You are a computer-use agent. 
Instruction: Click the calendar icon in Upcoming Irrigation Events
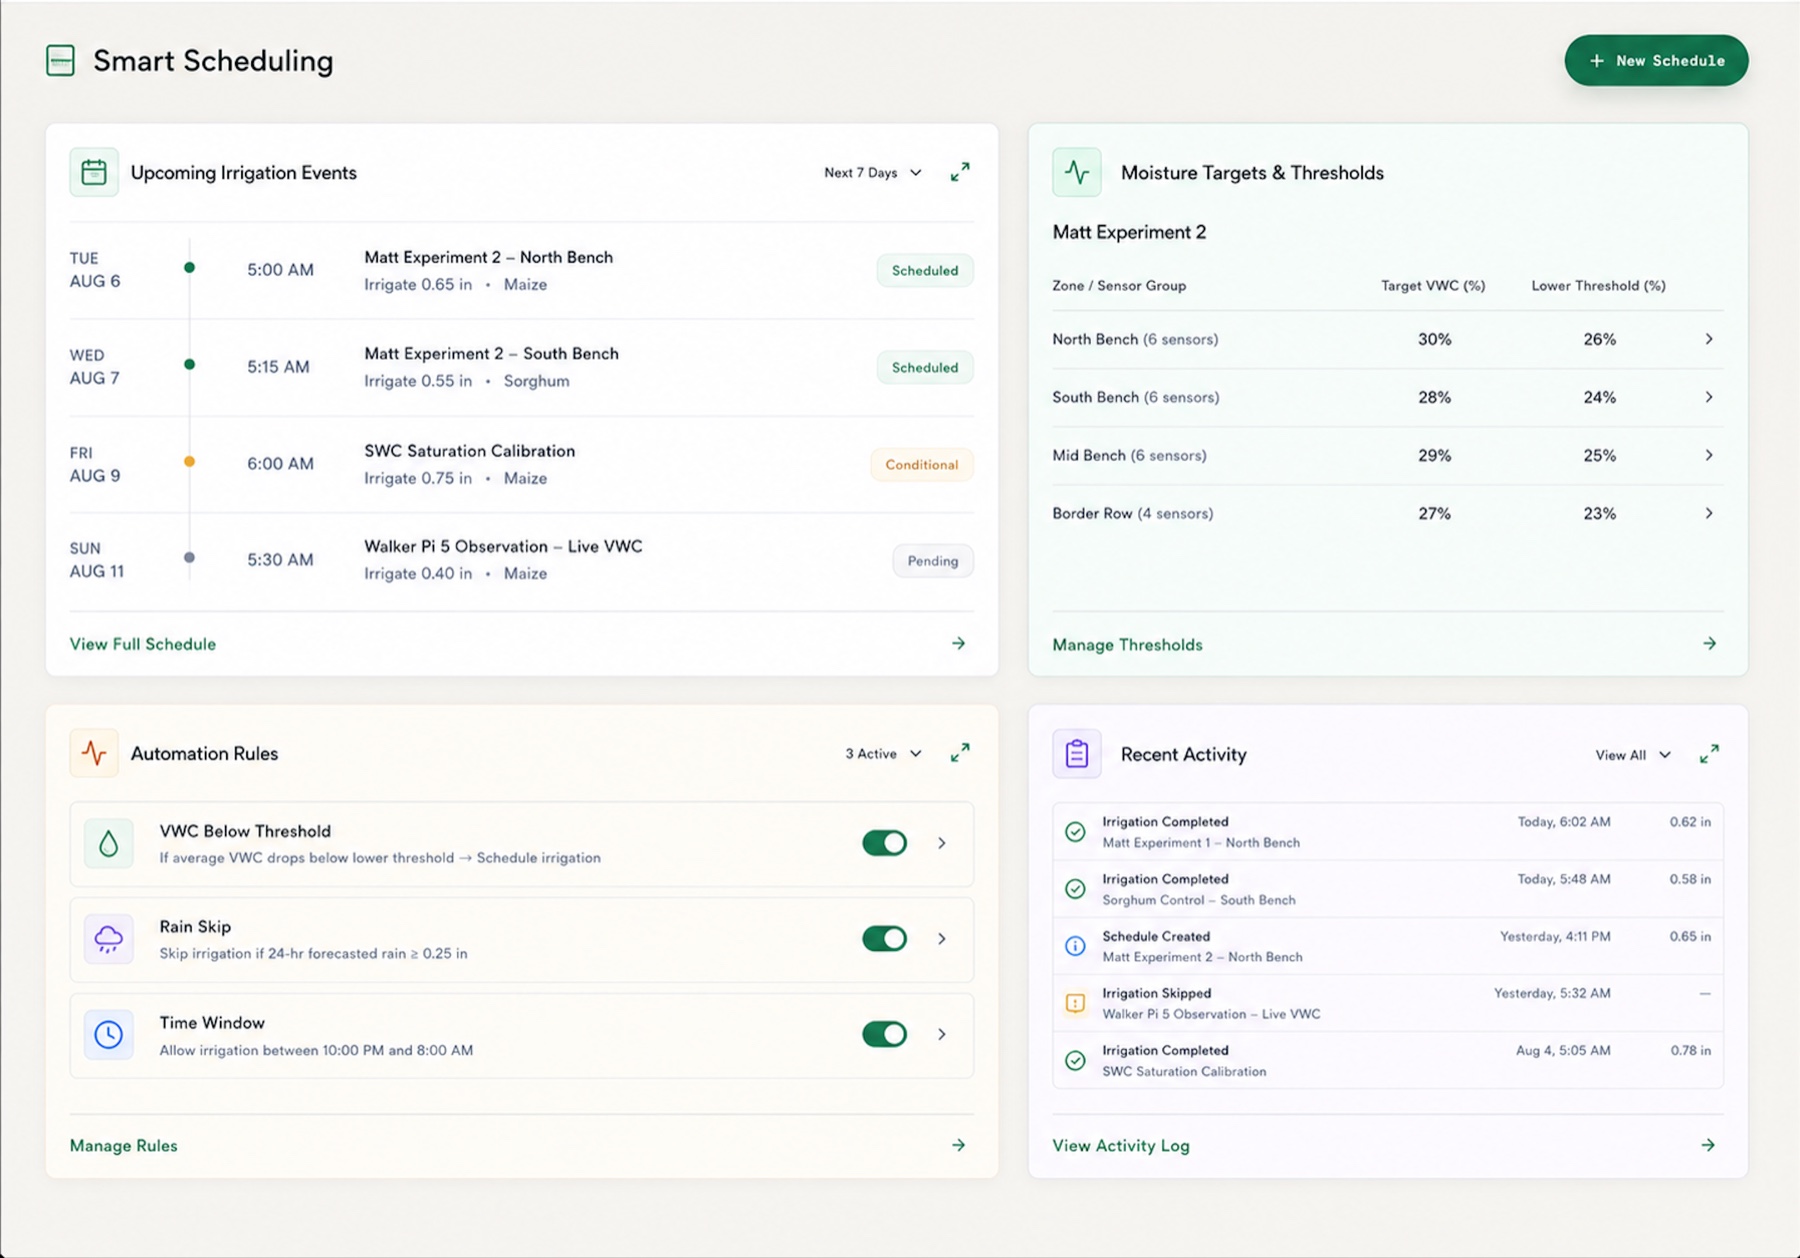pos(94,172)
